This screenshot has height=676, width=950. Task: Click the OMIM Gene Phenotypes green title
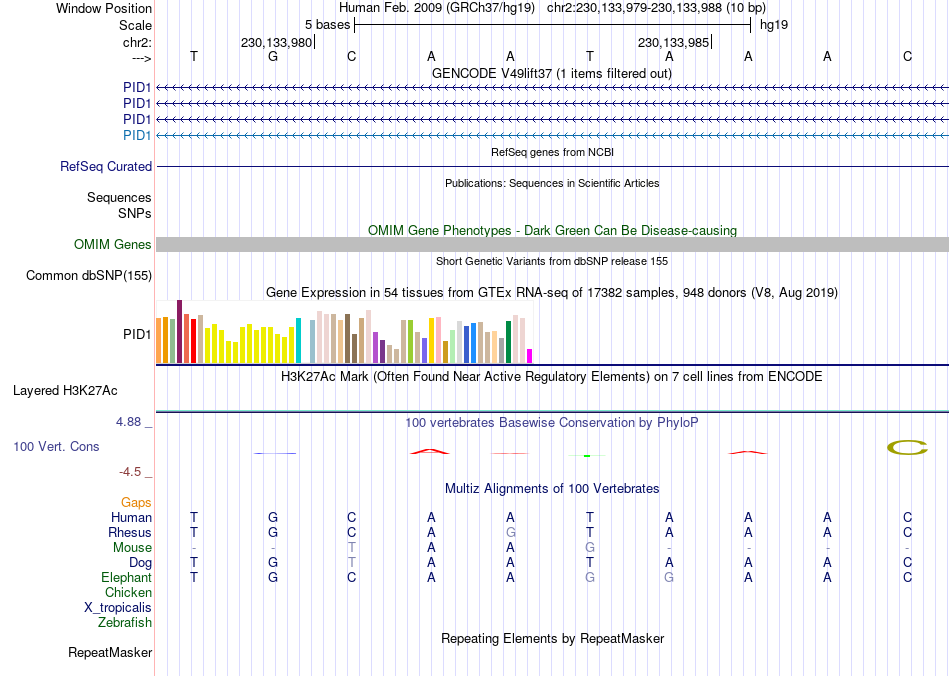tap(553, 231)
